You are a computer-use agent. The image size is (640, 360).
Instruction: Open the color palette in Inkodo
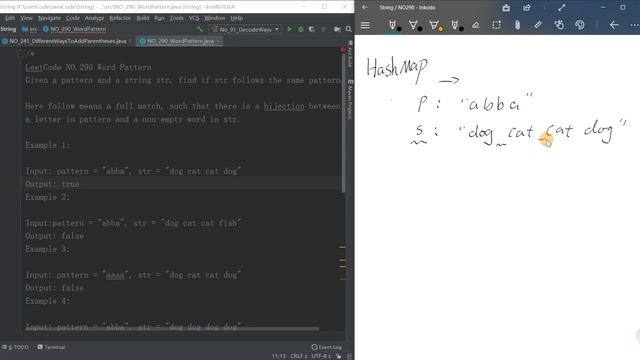(x=580, y=25)
